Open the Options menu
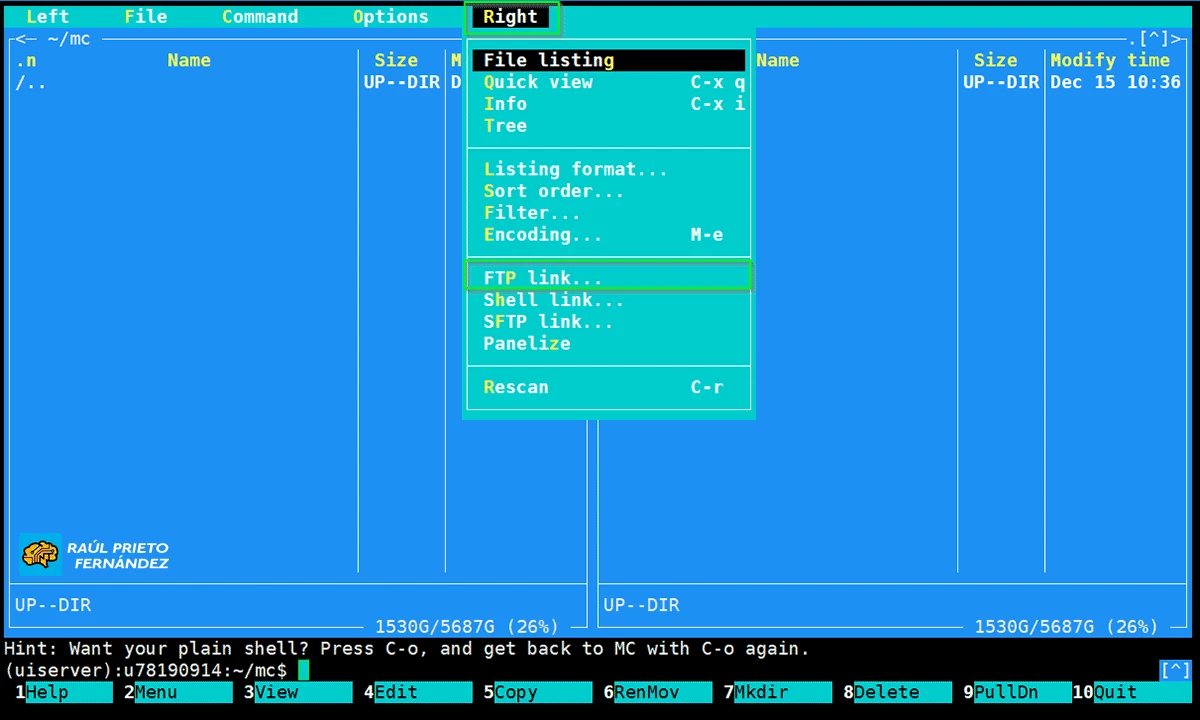This screenshot has width=1200, height=720. pos(390,17)
